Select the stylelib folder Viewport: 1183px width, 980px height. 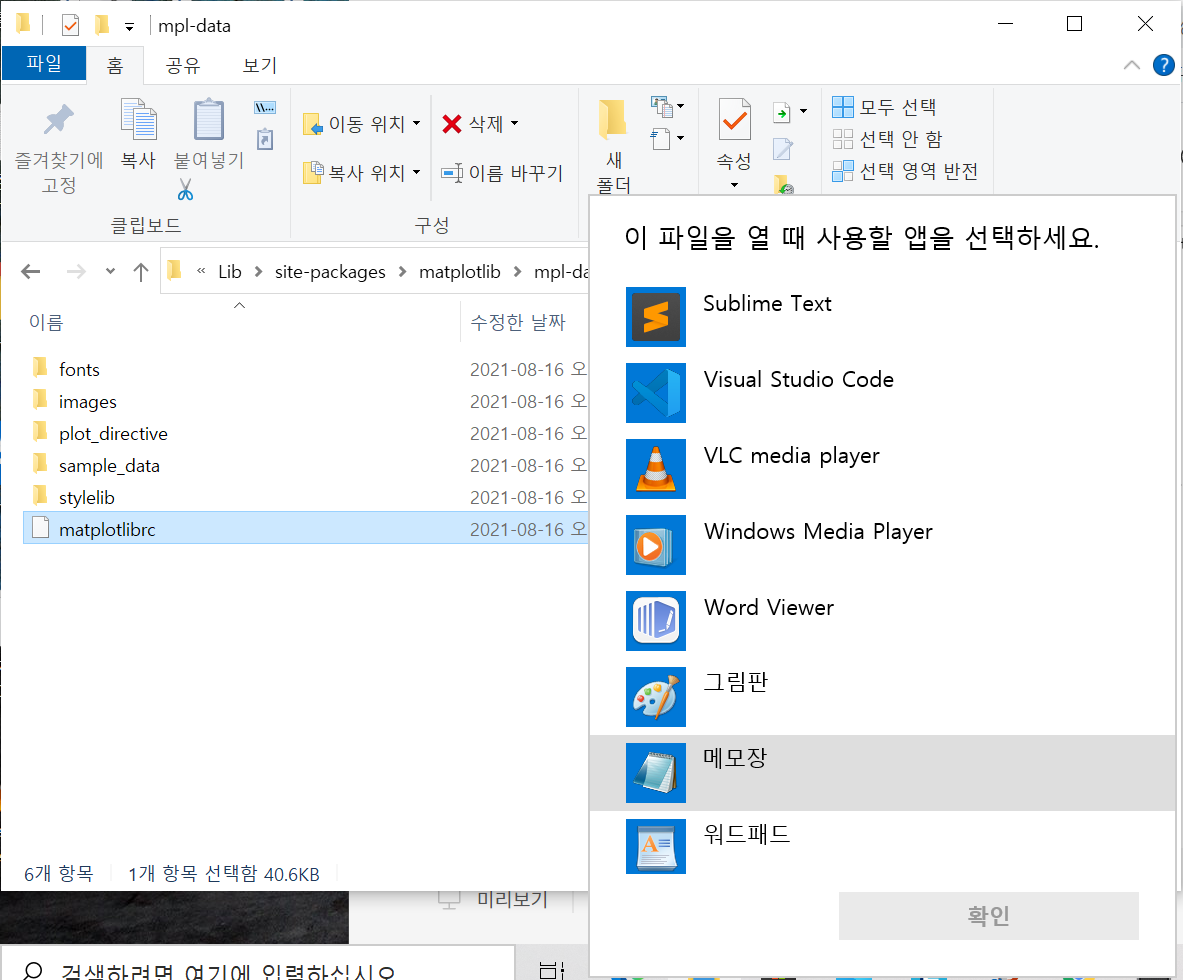pos(87,498)
